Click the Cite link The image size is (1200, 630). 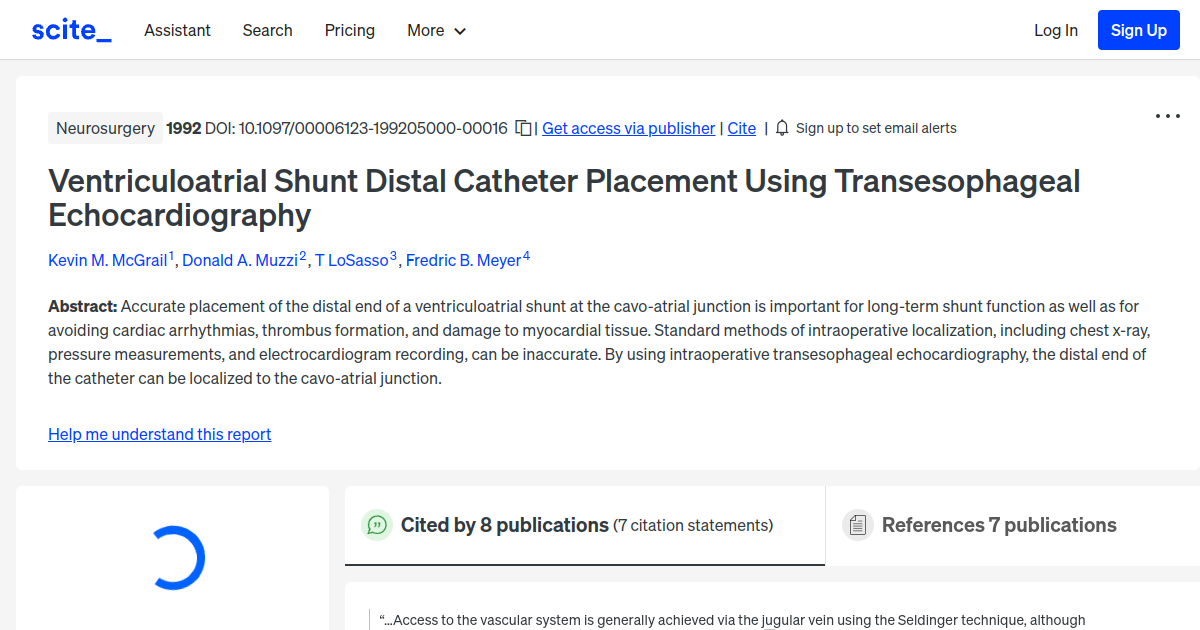tap(741, 128)
